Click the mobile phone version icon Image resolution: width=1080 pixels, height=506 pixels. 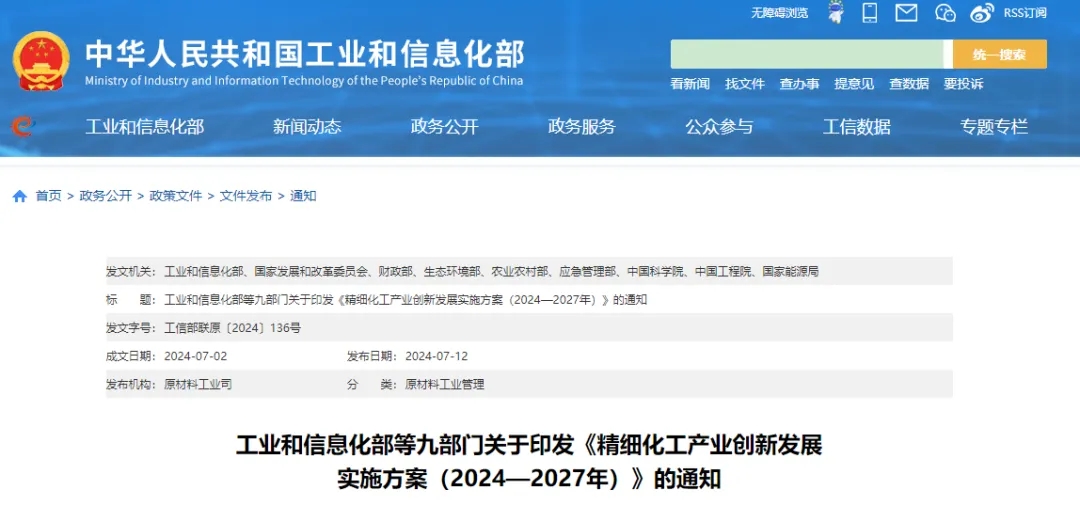(870, 12)
